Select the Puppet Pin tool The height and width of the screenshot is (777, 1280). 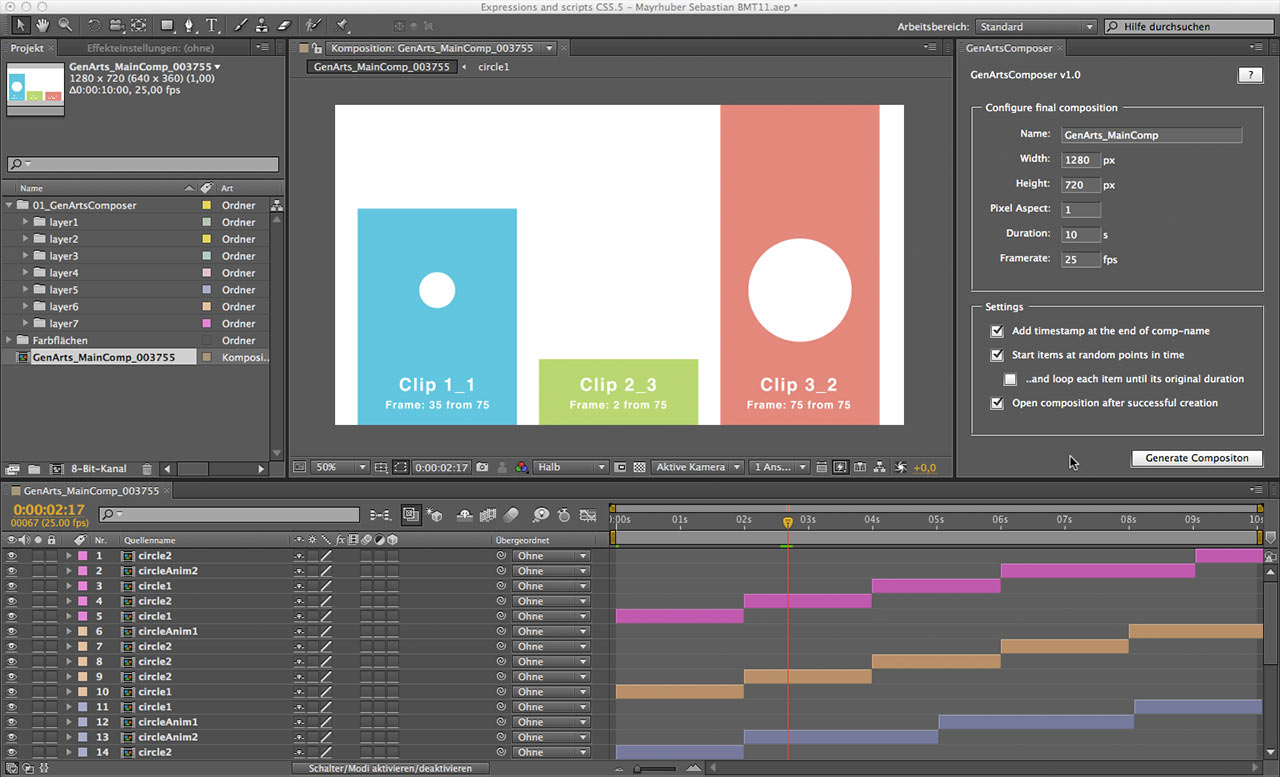pyautogui.click(x=343, y=25)
